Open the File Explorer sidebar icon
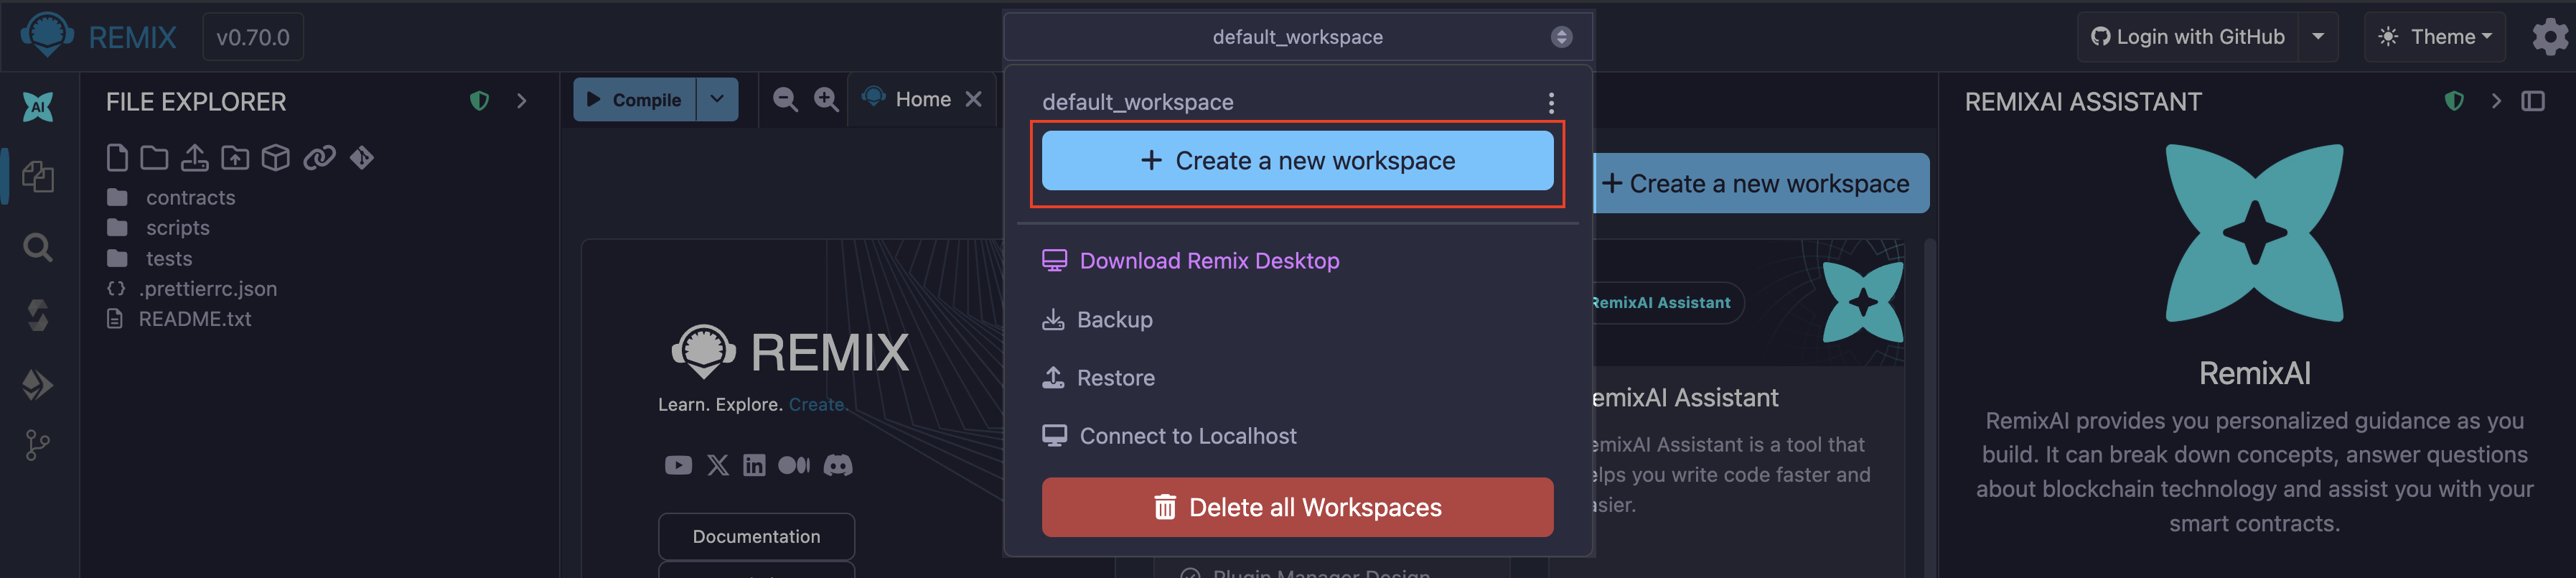 coord(38,177)
